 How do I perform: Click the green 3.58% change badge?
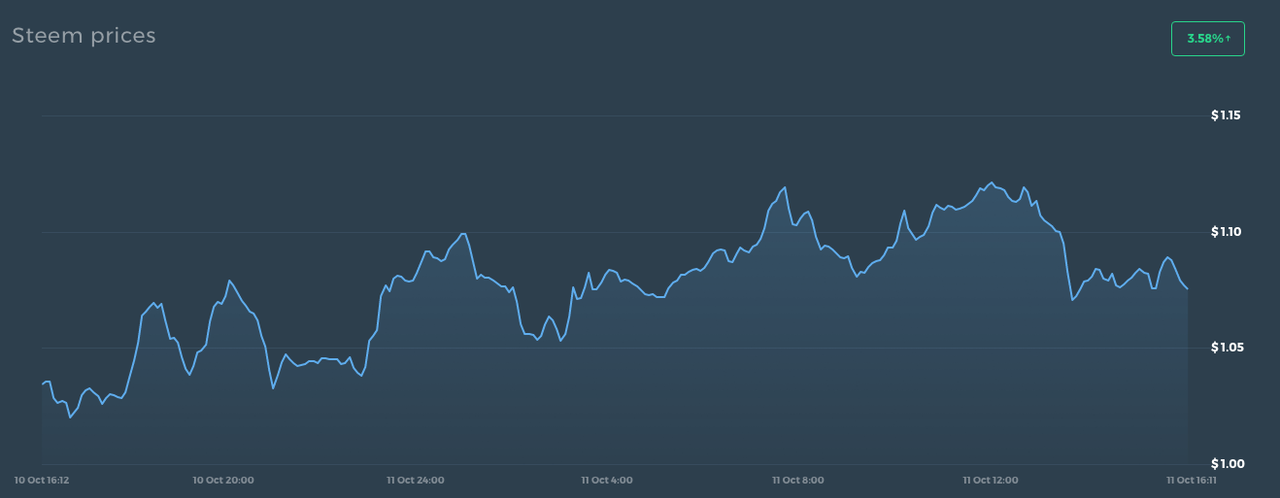pos(1207,38)
